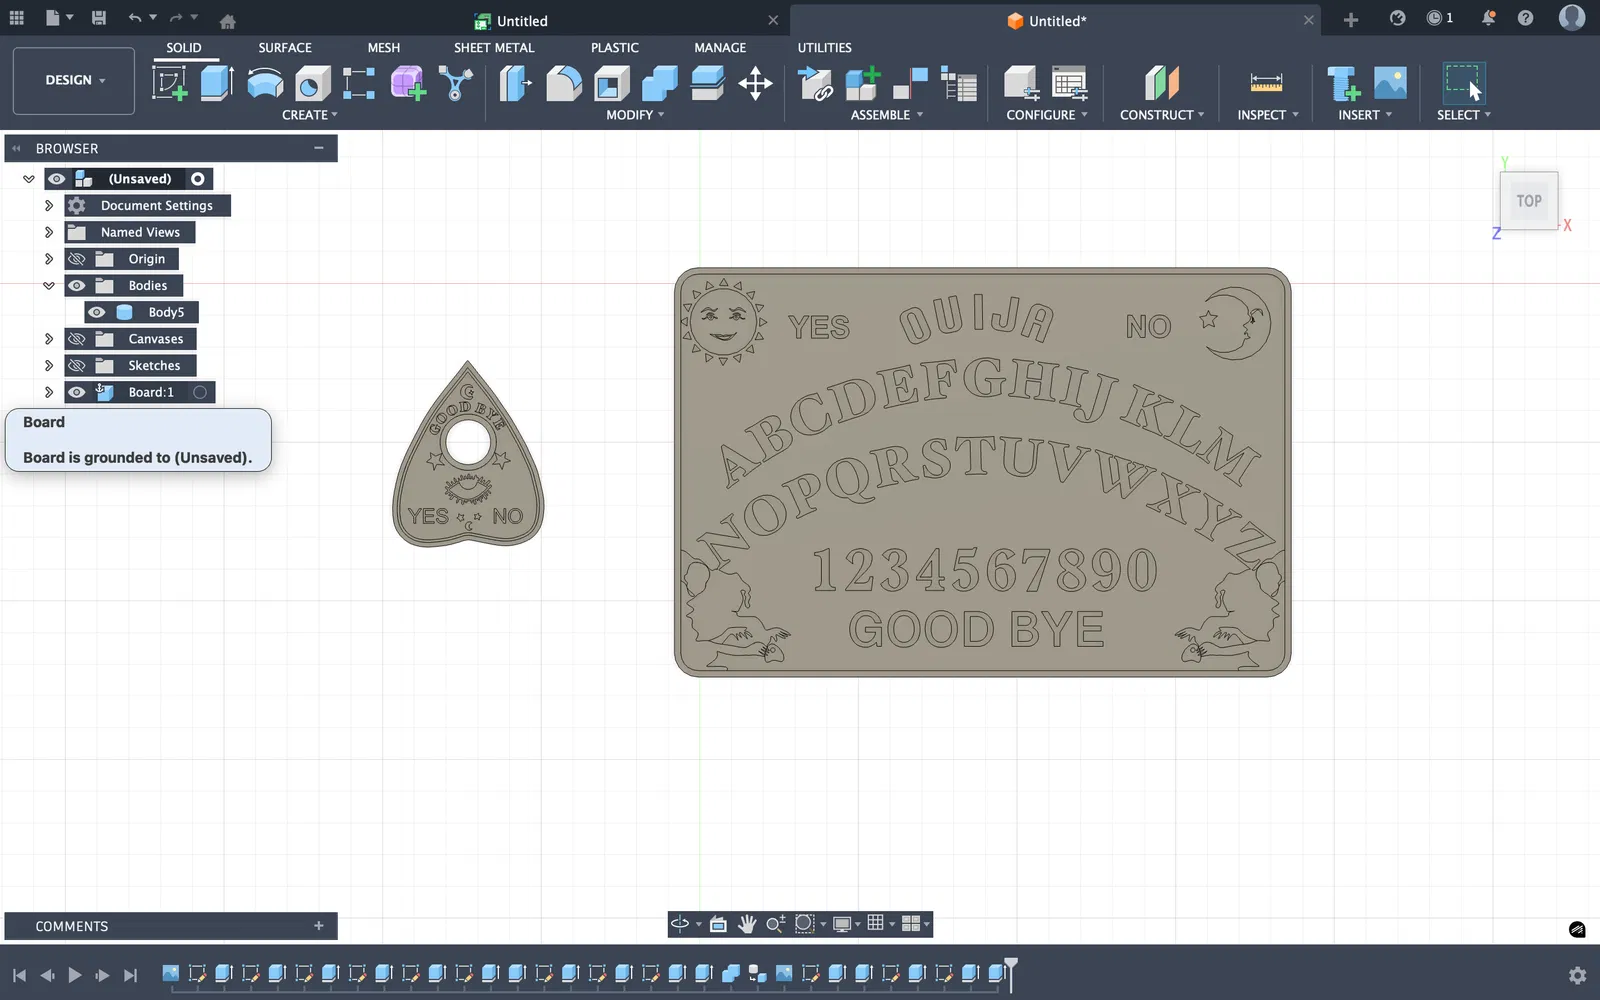This screenshot has width=1600, height=1000.
Task: Hide the Board:1 component
Action: point(77,392)
